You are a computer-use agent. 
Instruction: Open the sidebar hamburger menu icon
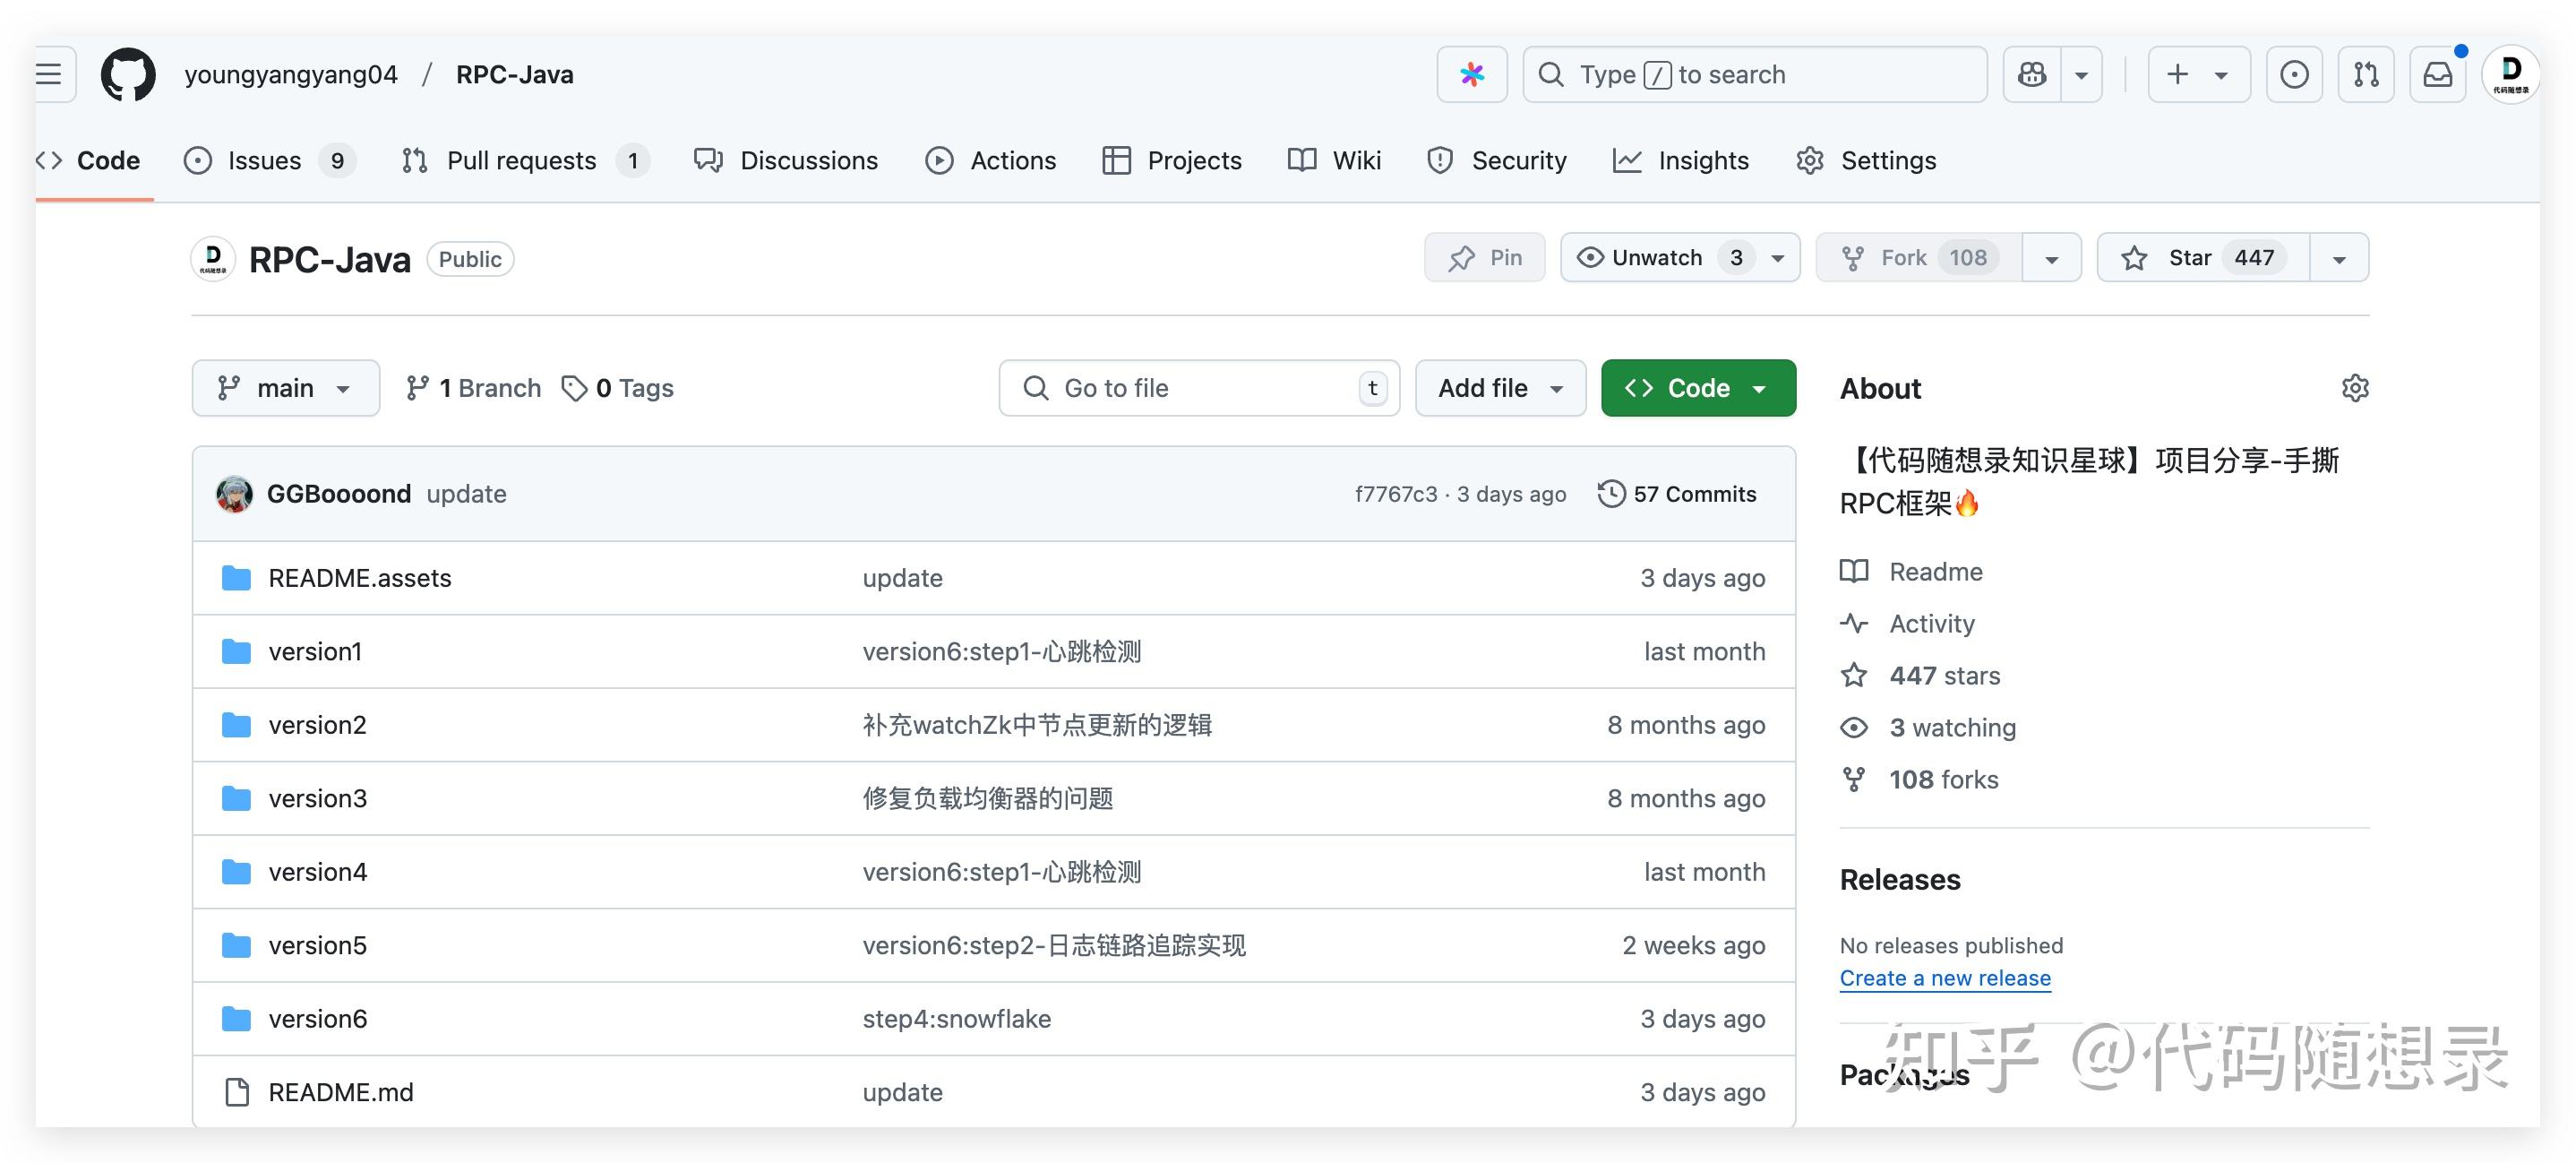49,74
